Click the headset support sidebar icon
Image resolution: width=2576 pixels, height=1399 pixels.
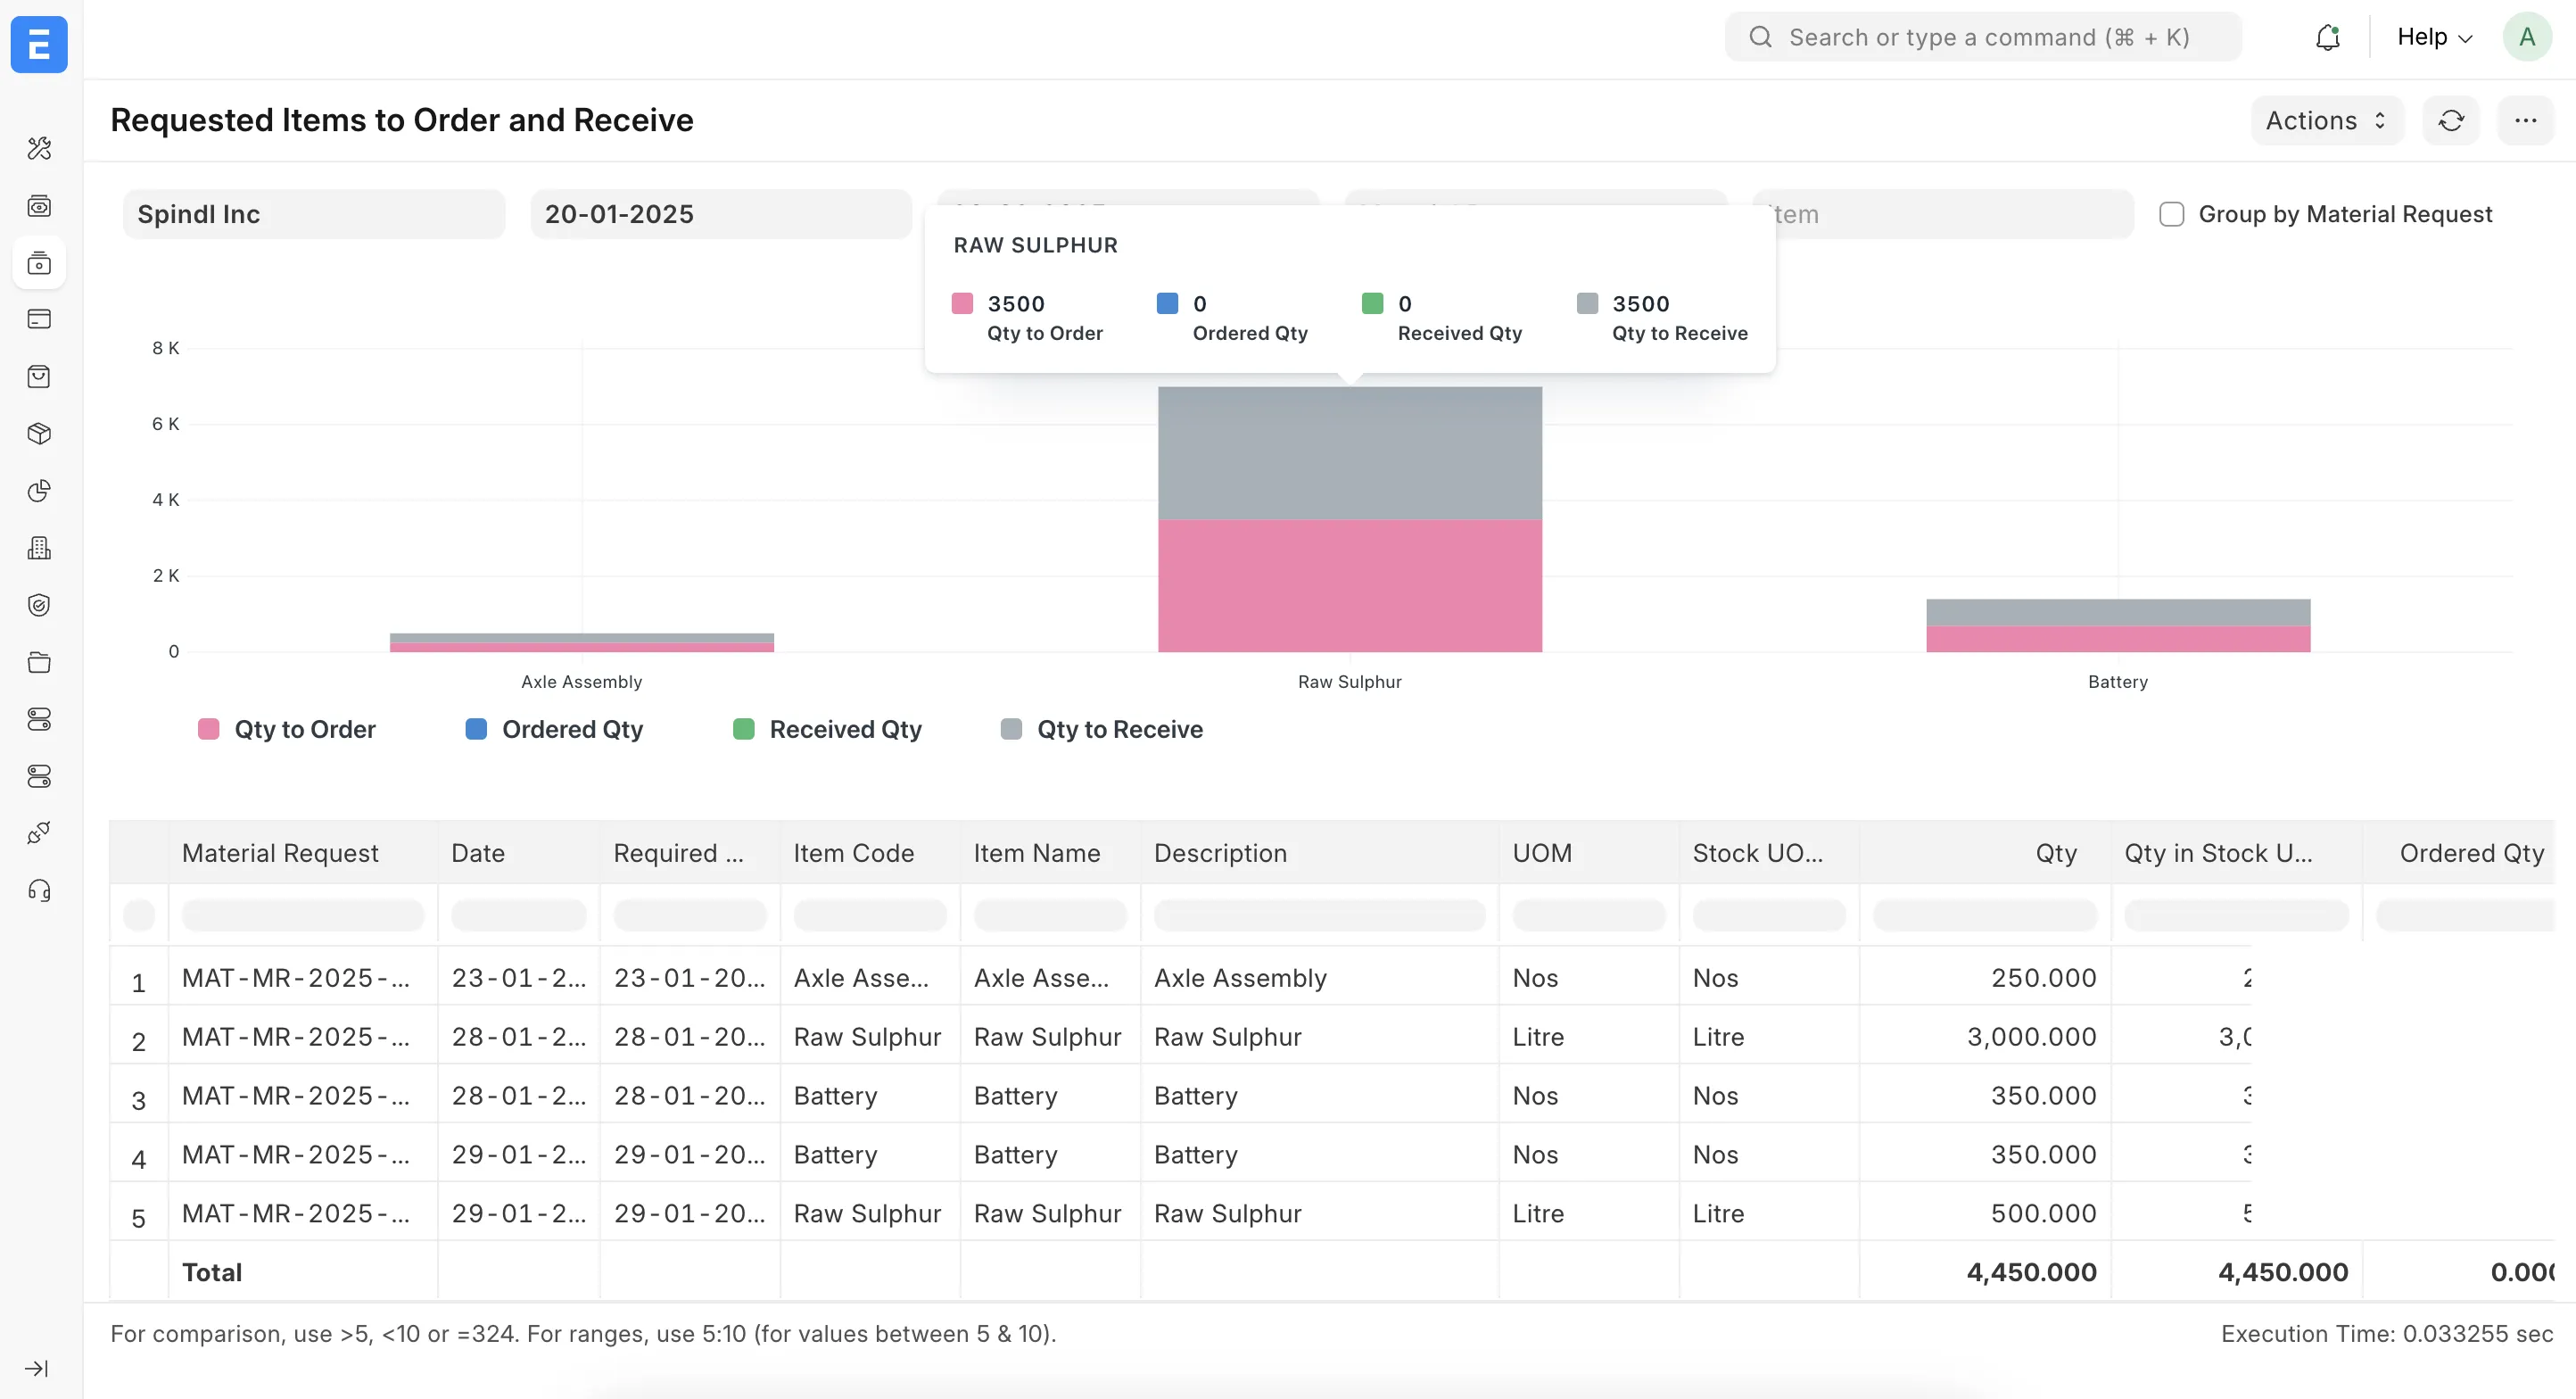(39, 891)
